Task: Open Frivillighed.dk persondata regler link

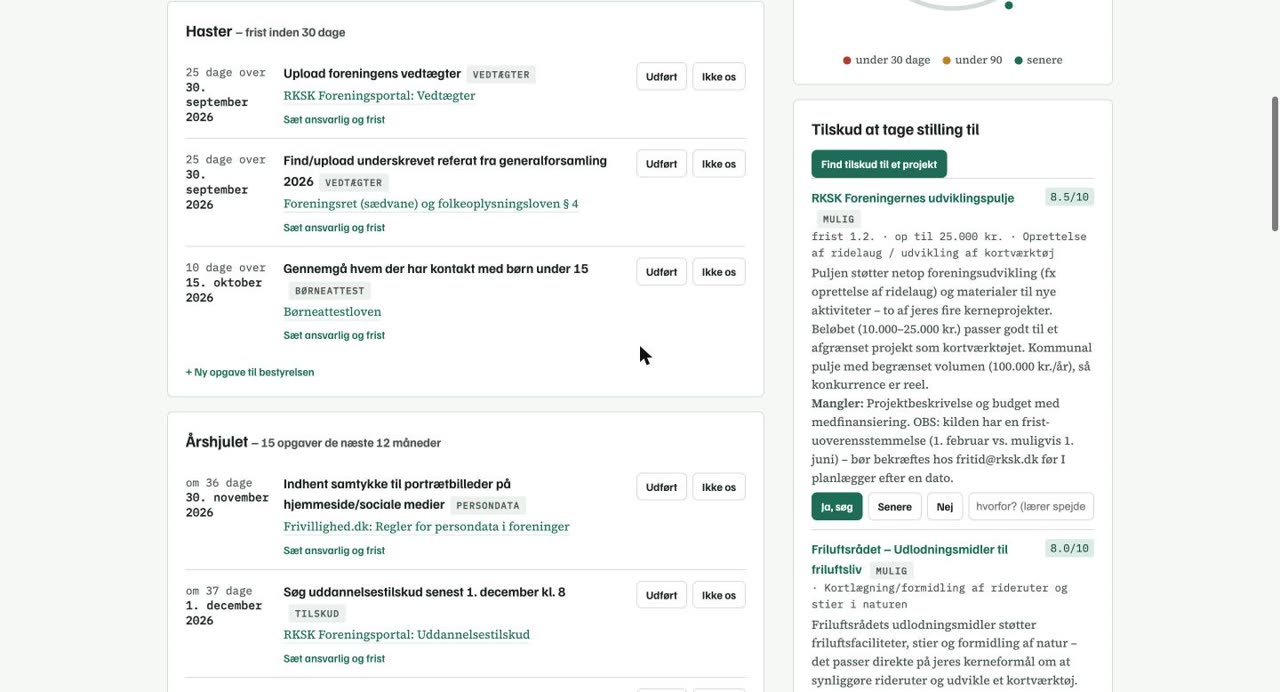Action: tap(427, 527)
